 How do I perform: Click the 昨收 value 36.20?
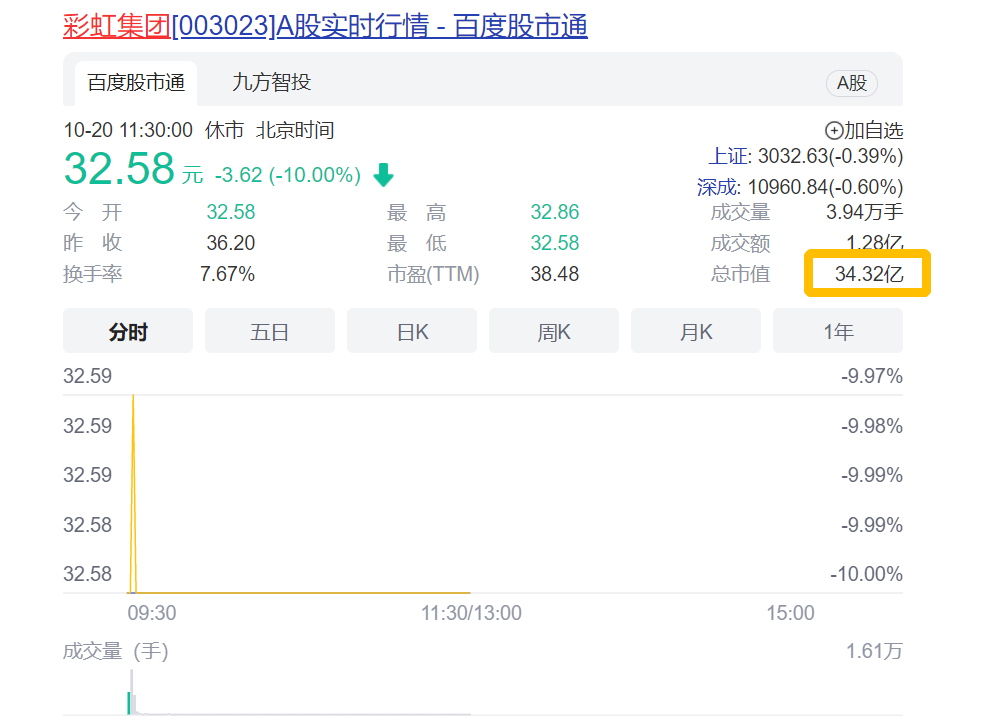click(231, 243)
